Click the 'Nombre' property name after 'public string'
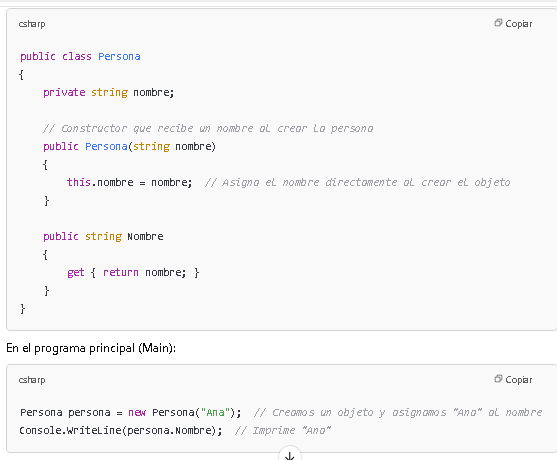This screenshot has height=460, width=557. pyautogui.click(x=145, y=237)
